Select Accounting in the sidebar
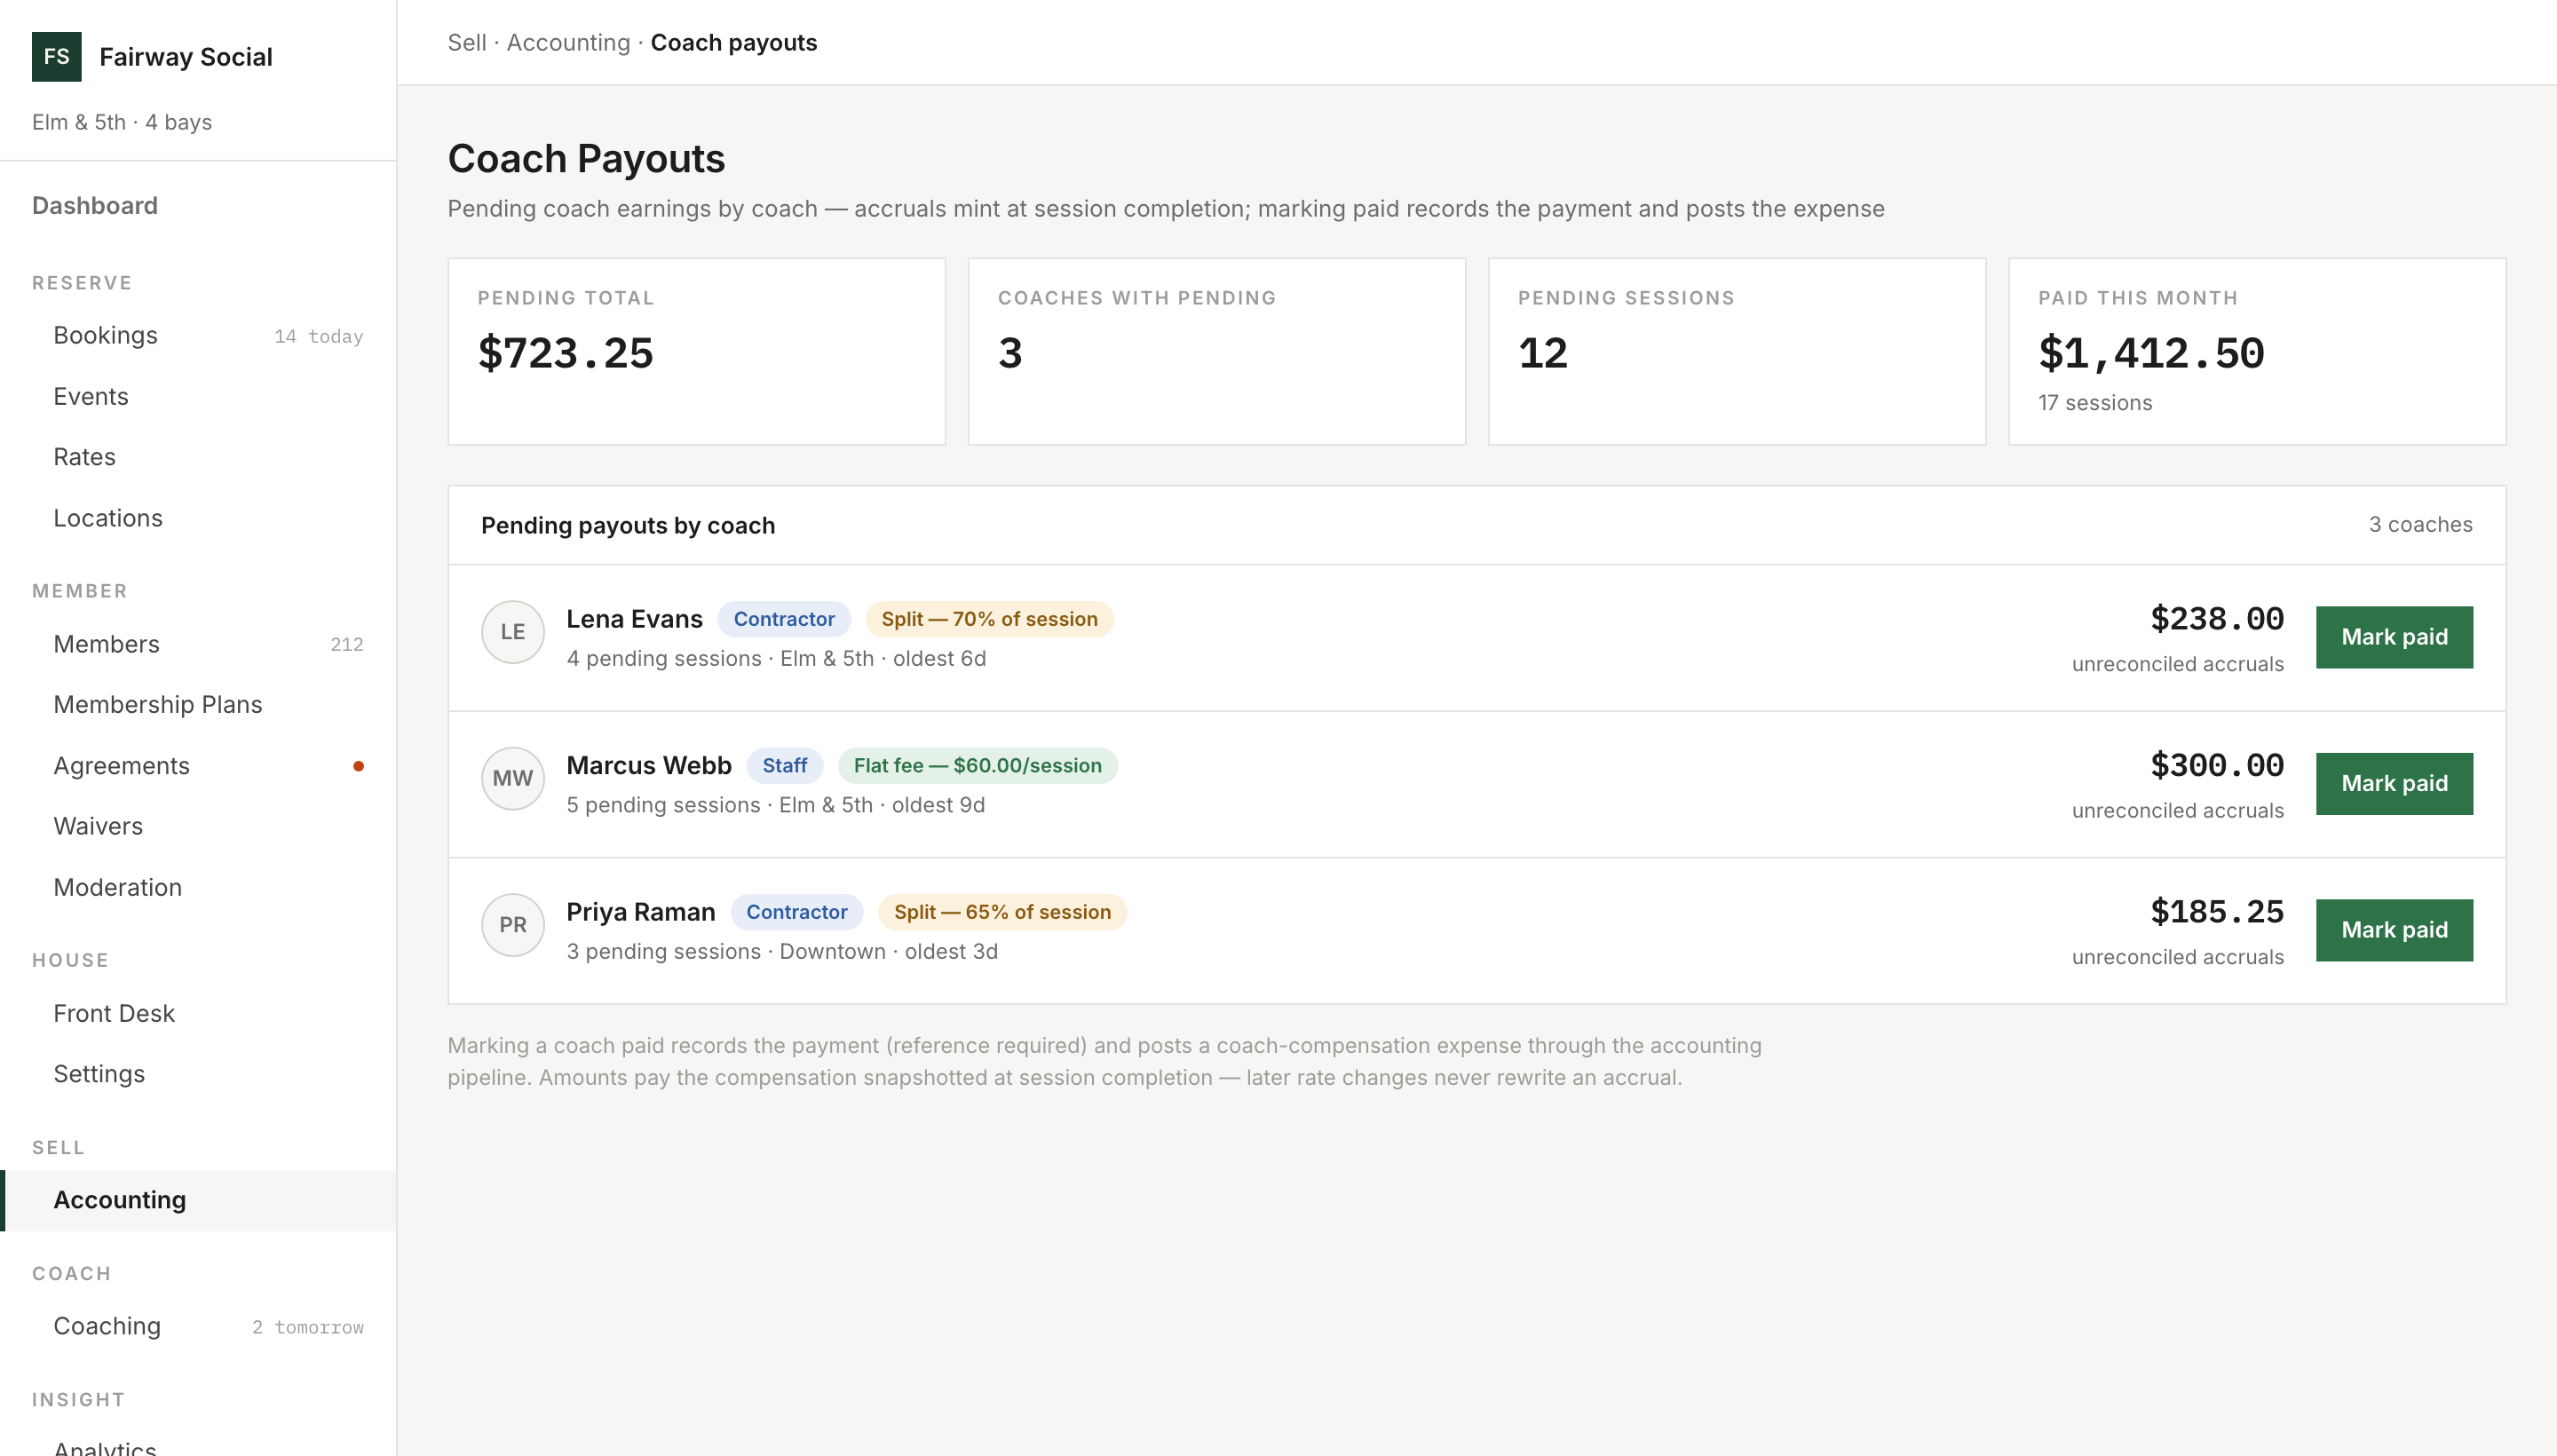Viewport: 2557px width, 1456px height. tap(198, 1200)
